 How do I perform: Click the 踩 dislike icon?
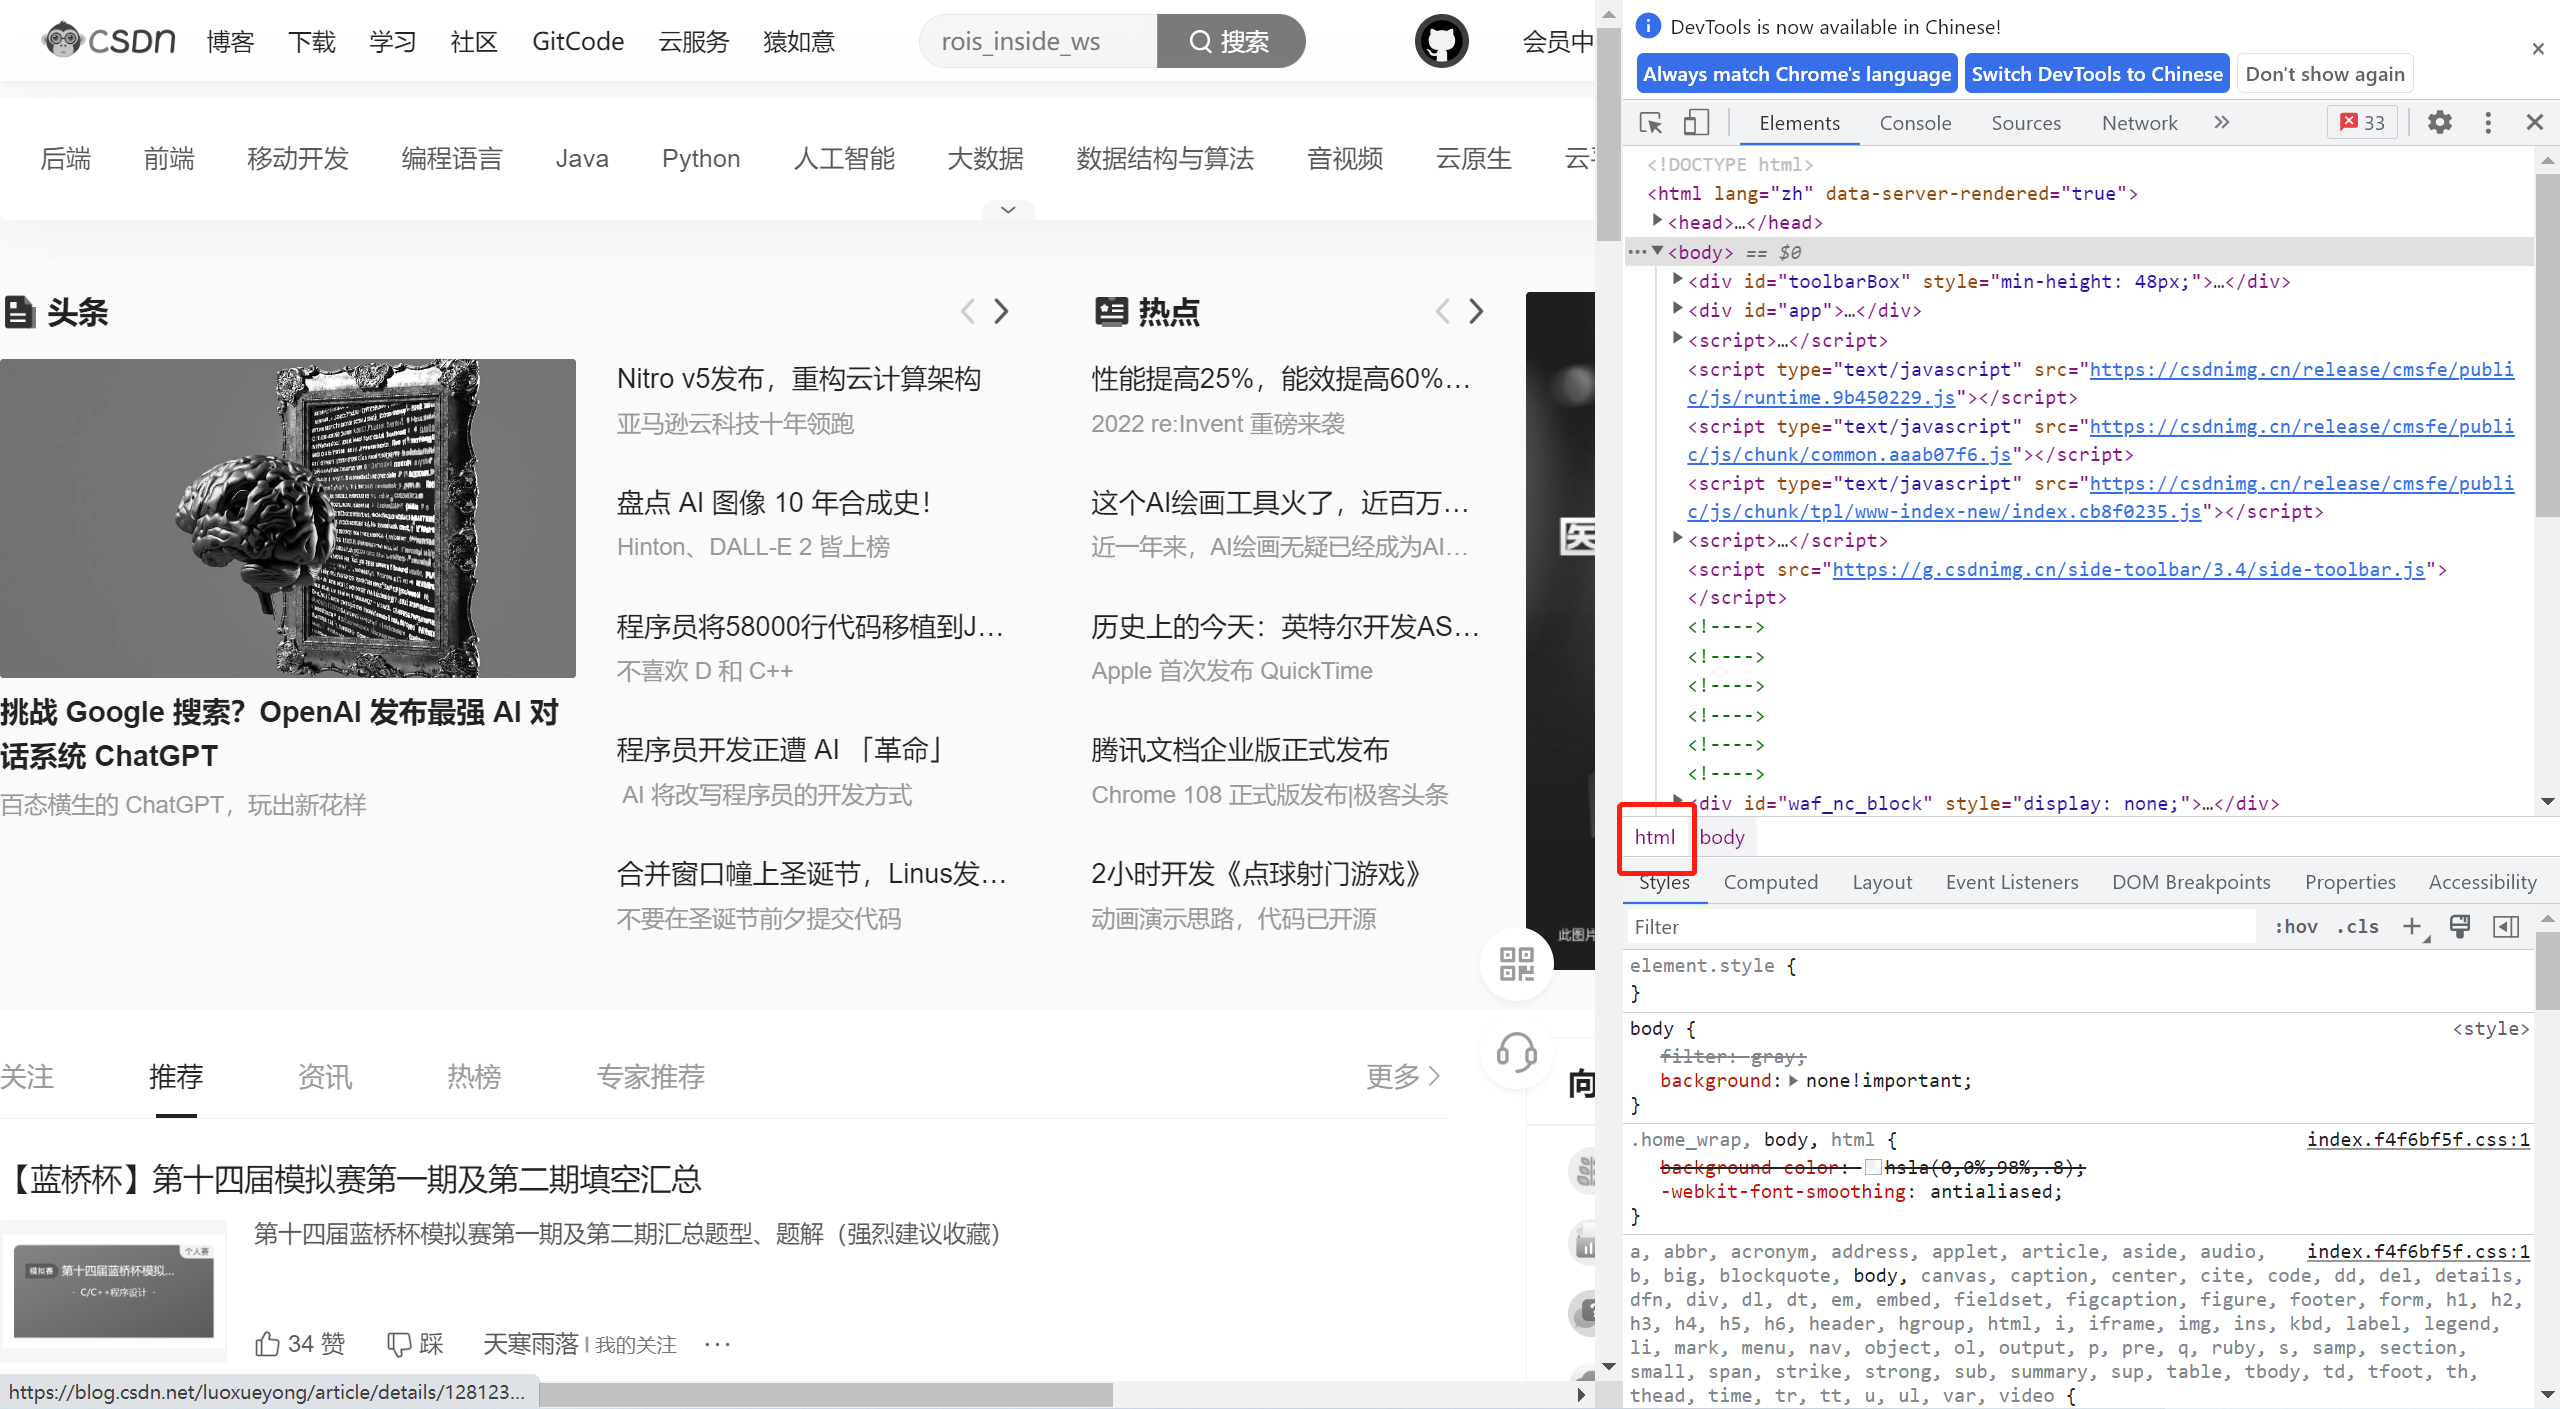click(x=399, y=1344)
